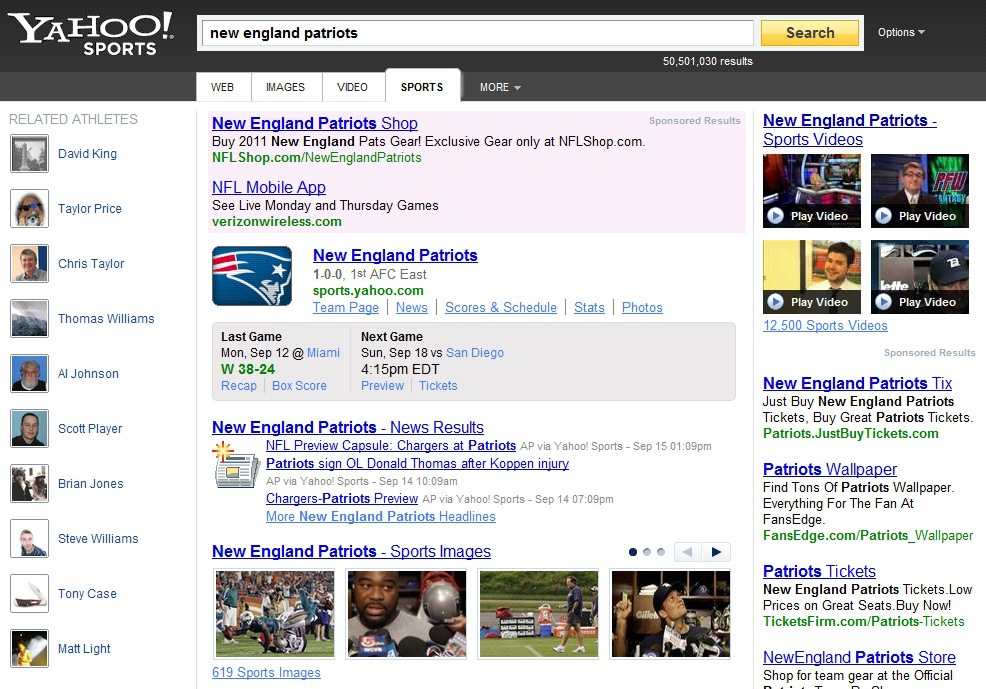The height and width of the screenshot is (689, 986).
Task: Open the Last Game Recap link
Action: click(x=239, y=385)
